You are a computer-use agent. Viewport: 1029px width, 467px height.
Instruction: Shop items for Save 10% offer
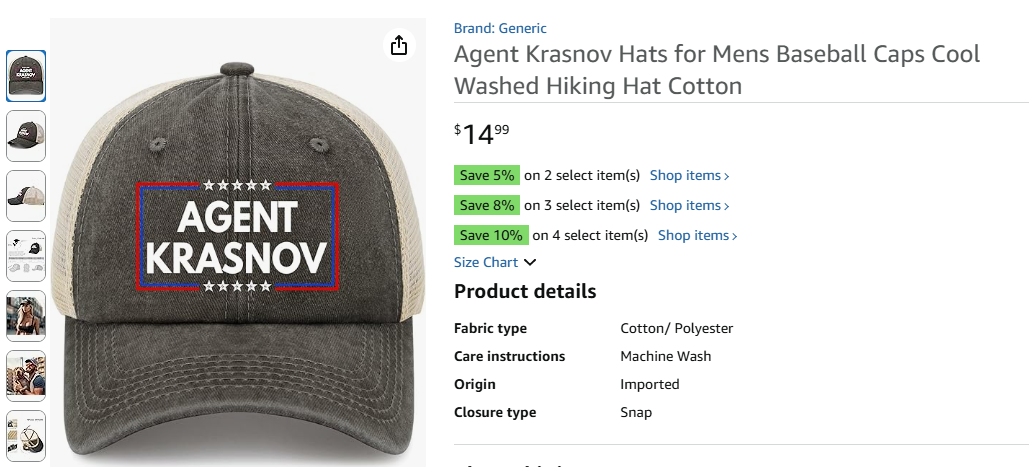coord(697,235)
